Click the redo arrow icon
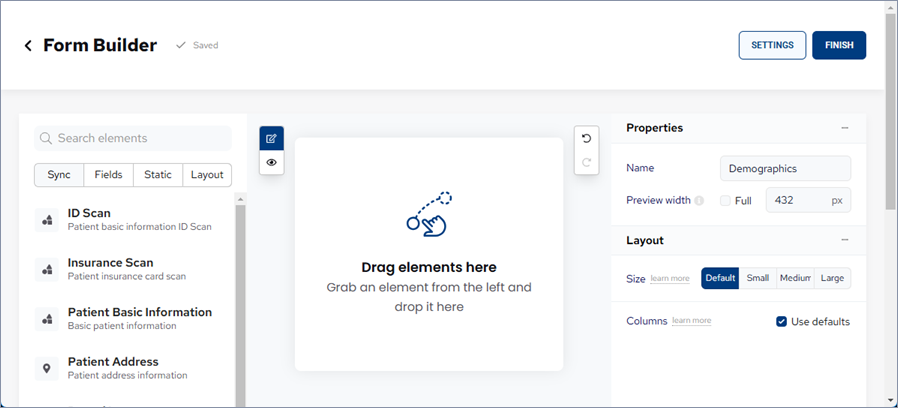898x408 pixels. coord(586,162)
